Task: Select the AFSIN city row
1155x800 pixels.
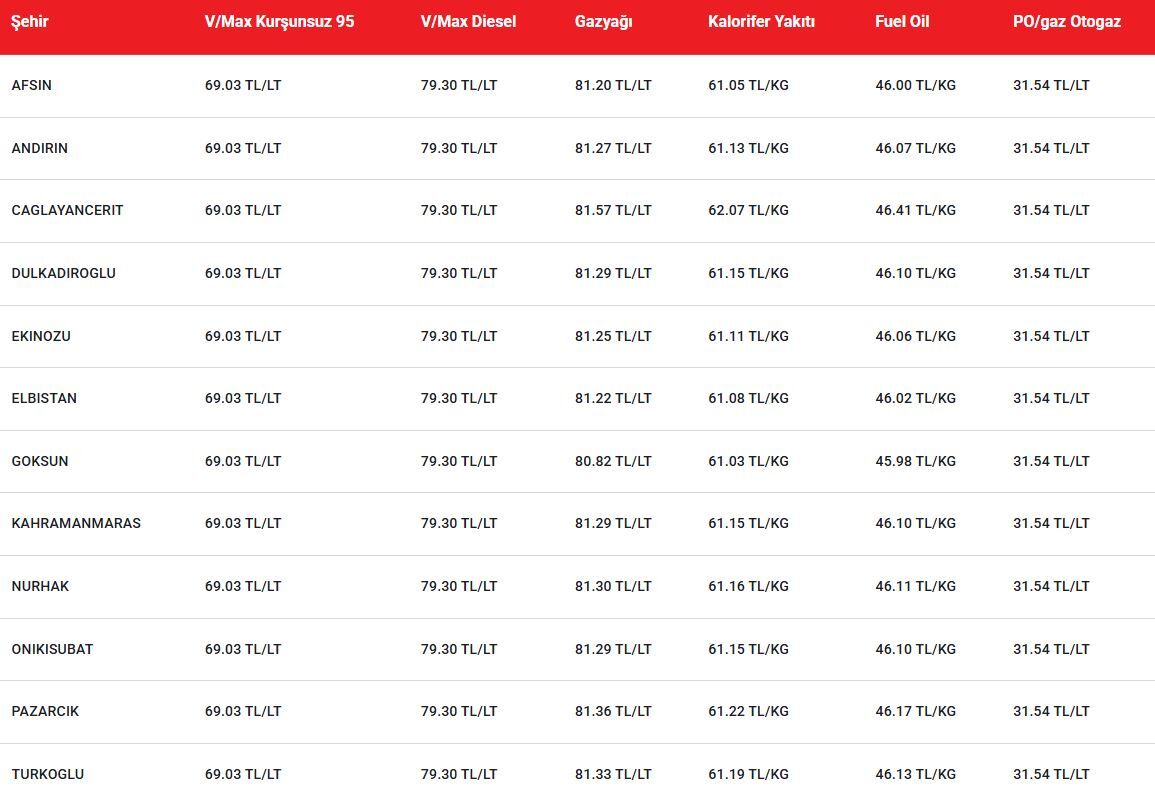Action: click(578, 85)
